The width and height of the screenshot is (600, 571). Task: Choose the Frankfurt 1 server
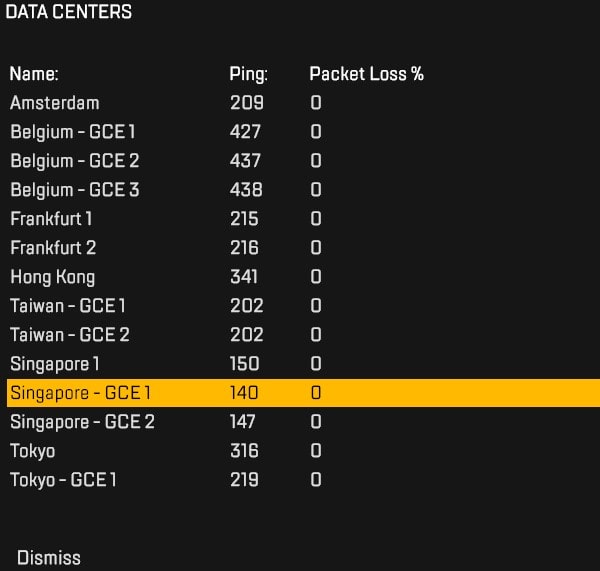(51, 219)
